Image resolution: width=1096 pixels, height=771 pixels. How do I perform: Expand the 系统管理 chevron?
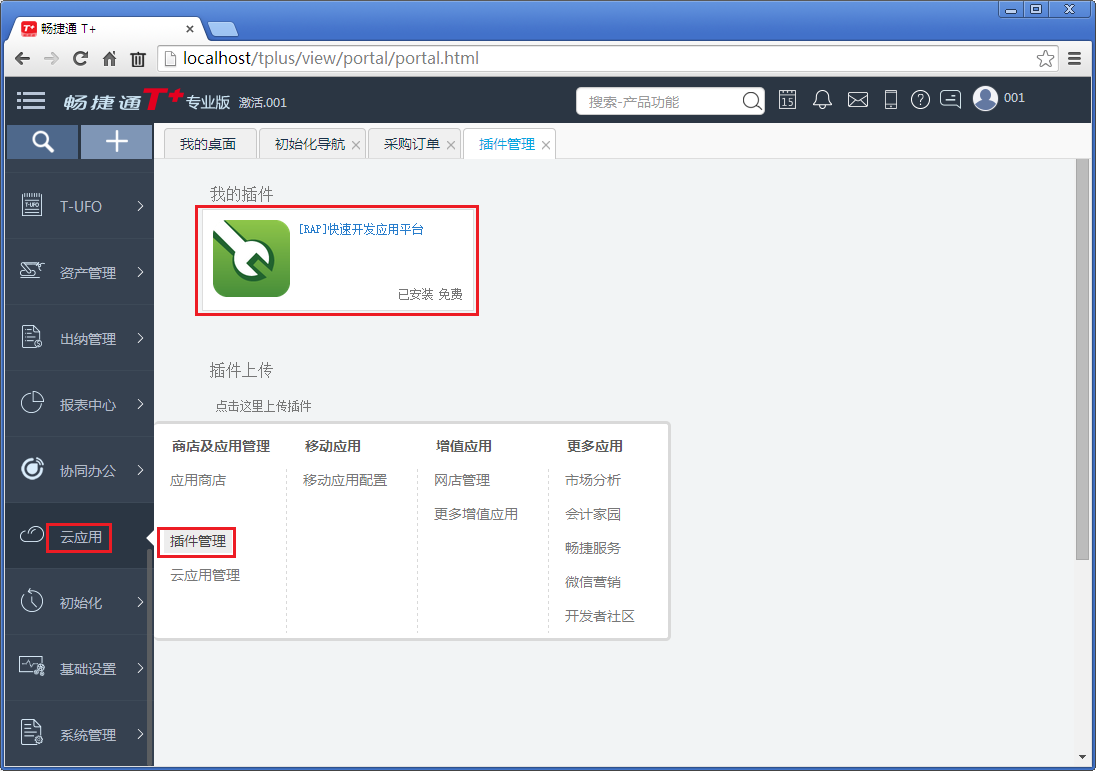pyautogui.click(x=140, y=733)
